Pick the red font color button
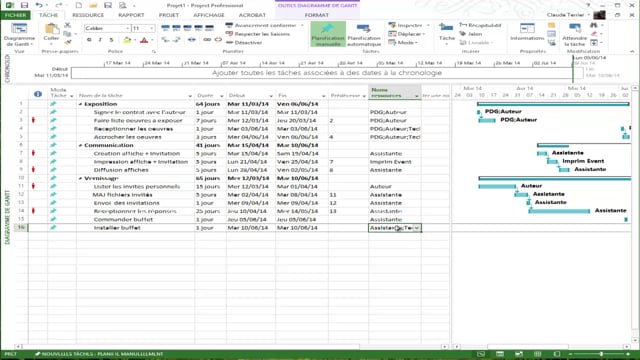Image resolution: width=640 pixels, height=360 pixels. [144, 40]
